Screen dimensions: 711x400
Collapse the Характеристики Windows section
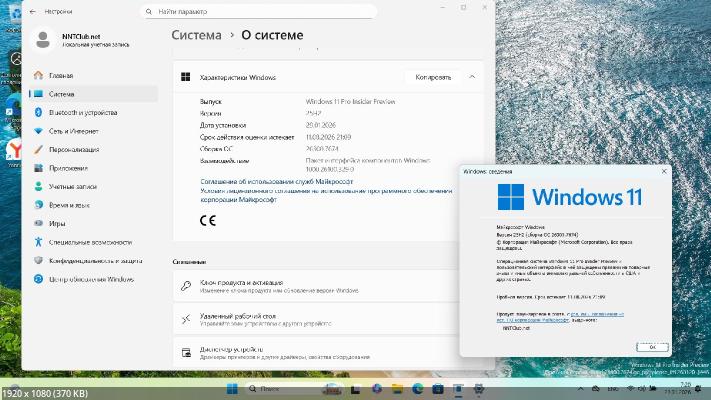471,77
